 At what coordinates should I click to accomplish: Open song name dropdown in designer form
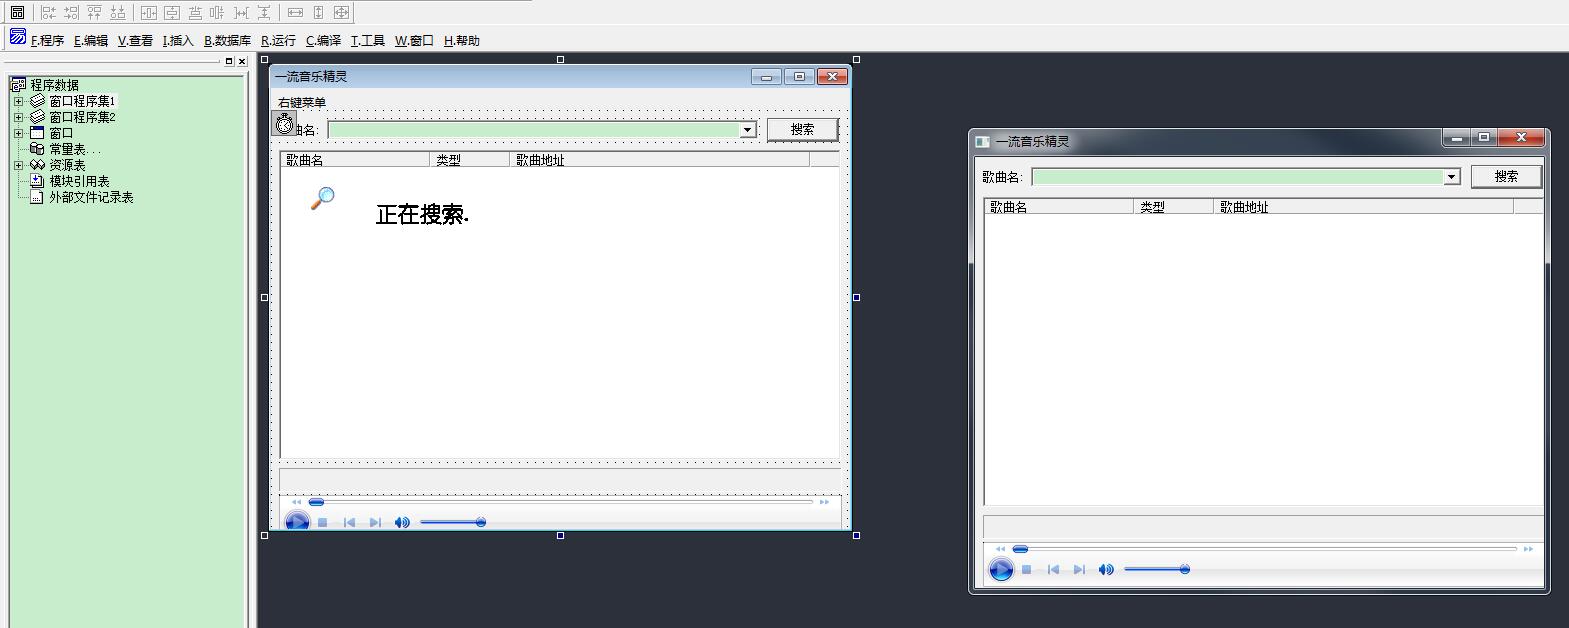point(747,130)
